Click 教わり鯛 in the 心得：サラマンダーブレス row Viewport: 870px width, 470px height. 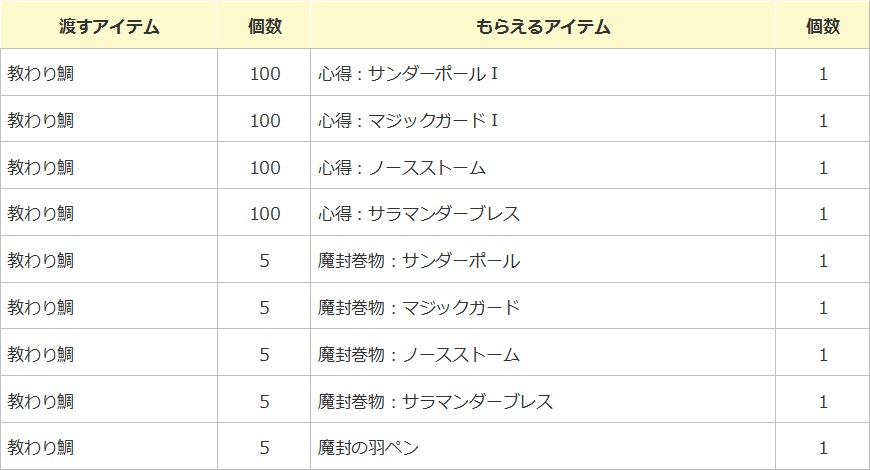(x=41, y=214)
